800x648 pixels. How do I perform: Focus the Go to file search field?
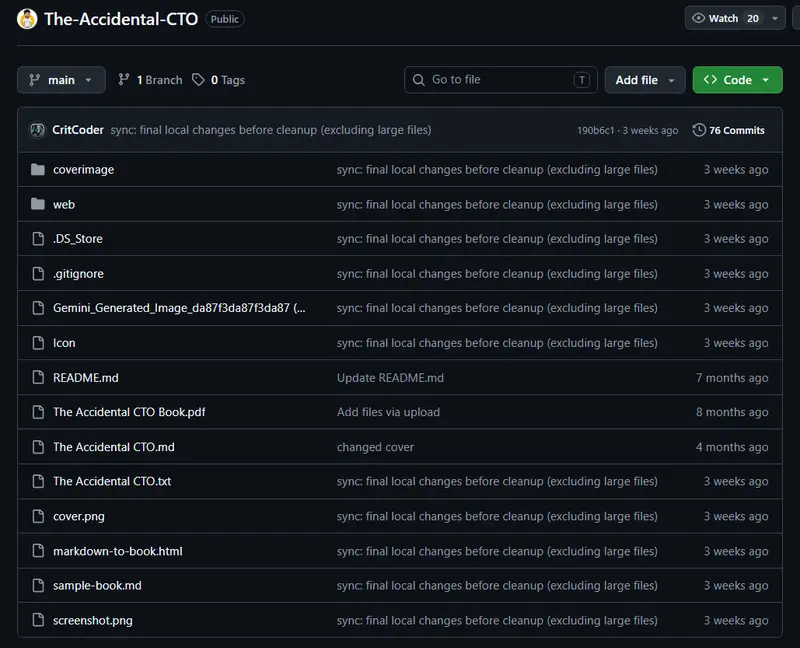(501, 80)
